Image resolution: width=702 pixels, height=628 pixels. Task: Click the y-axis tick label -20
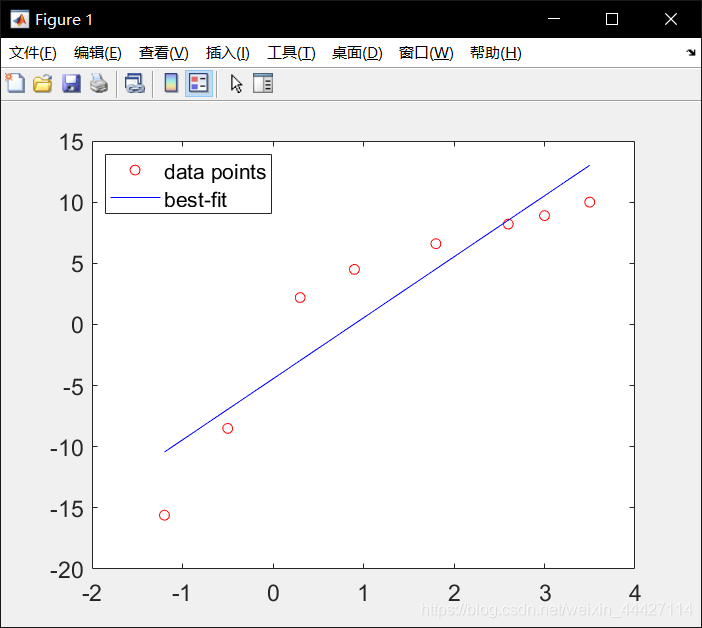click(x=67, y=570)
